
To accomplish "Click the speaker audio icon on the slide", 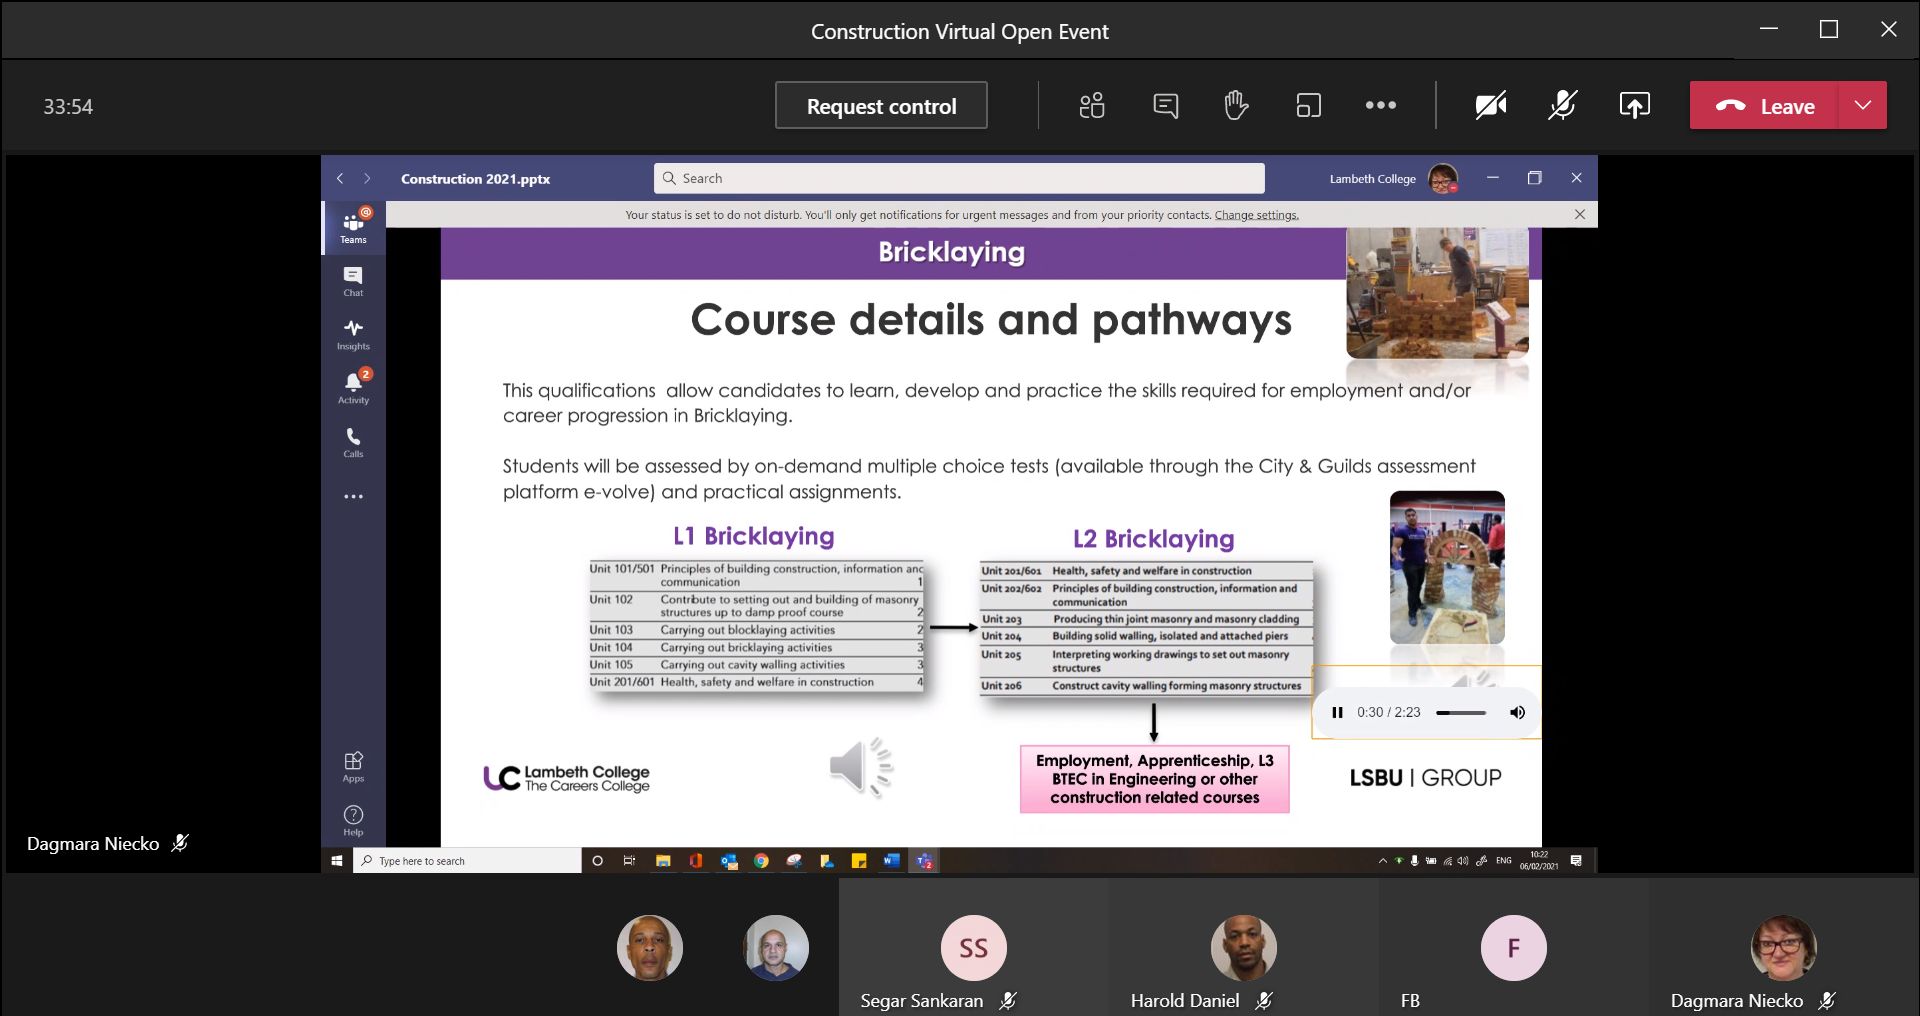I will click(861, 767).
